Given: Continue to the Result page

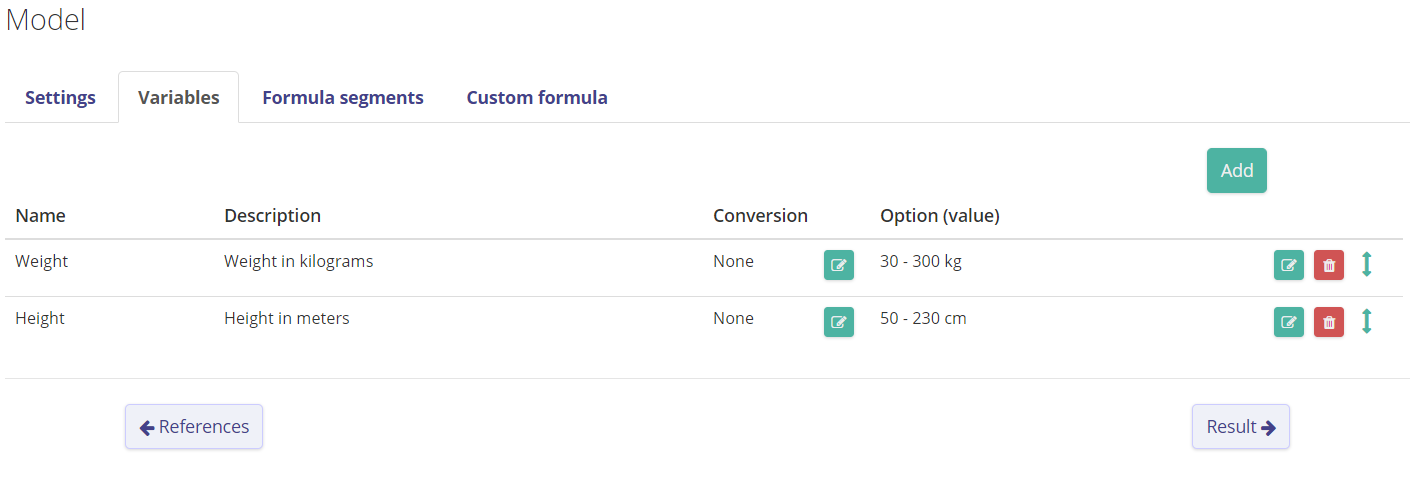Looking at the screenshot, I should point(1240,427).
